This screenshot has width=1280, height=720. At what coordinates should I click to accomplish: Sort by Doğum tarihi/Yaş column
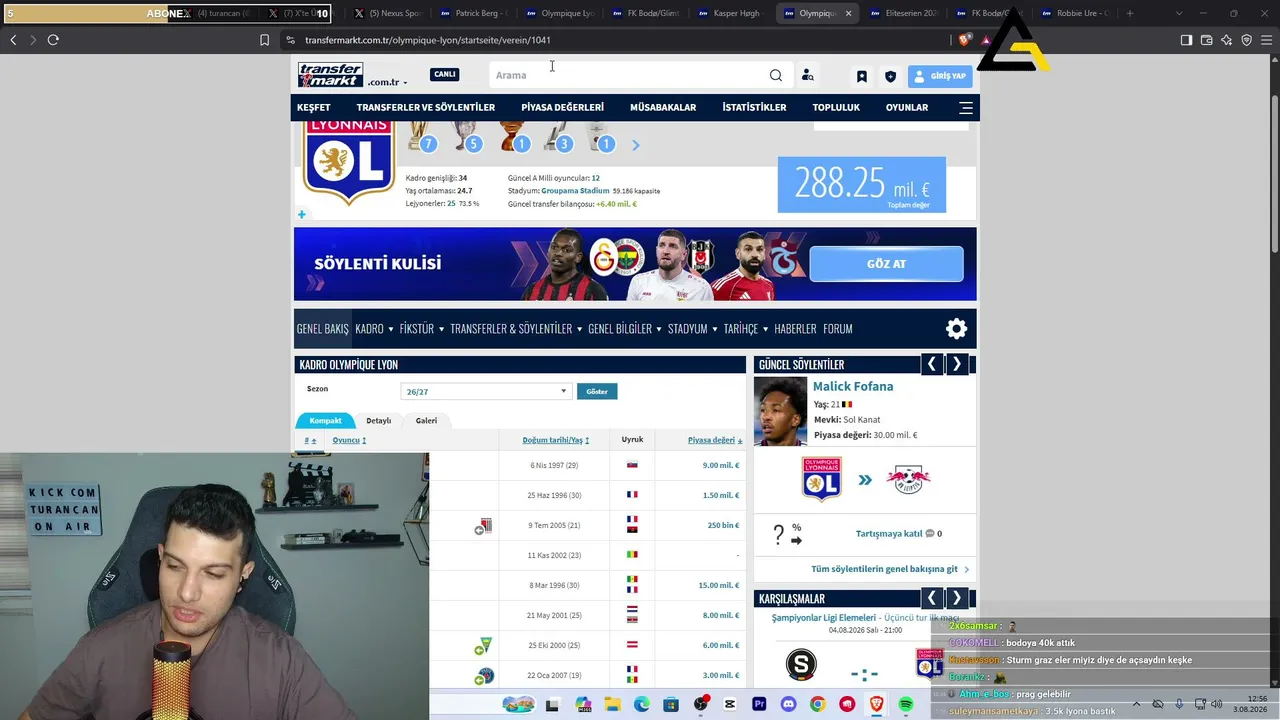pyautogui.click(x=555, y=440)
